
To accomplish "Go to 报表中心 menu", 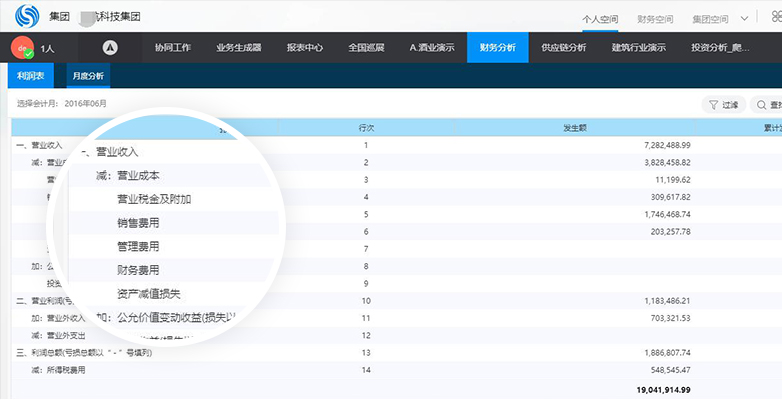I will pos(304,47).
